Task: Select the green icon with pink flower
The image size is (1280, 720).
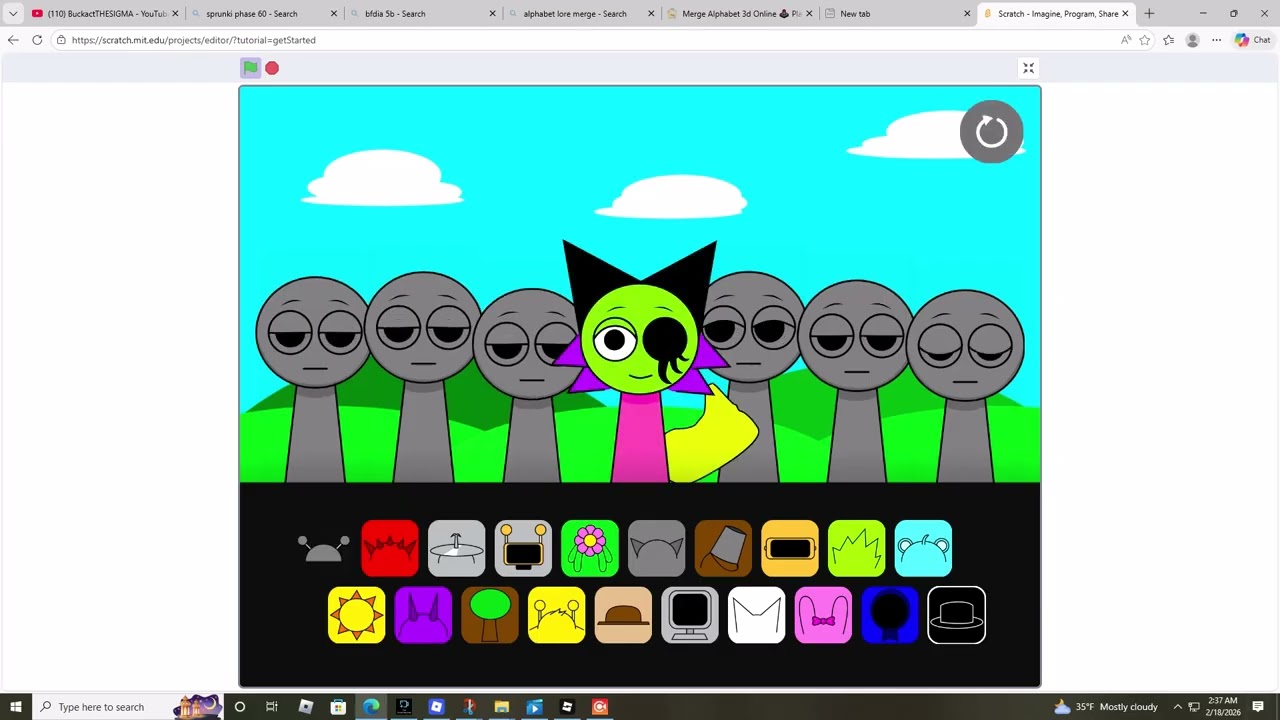Action: (590, 548)
